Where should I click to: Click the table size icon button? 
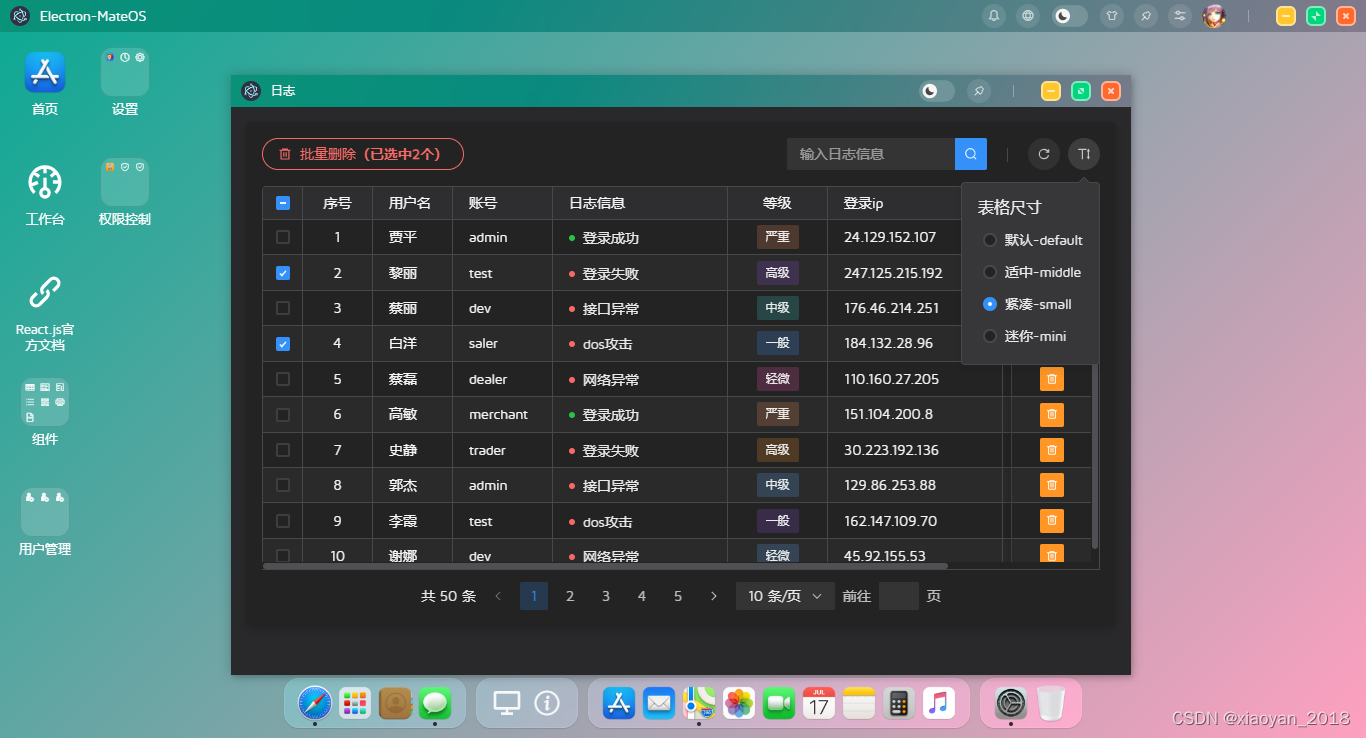pyautogui.click(x=1084, y=154)
